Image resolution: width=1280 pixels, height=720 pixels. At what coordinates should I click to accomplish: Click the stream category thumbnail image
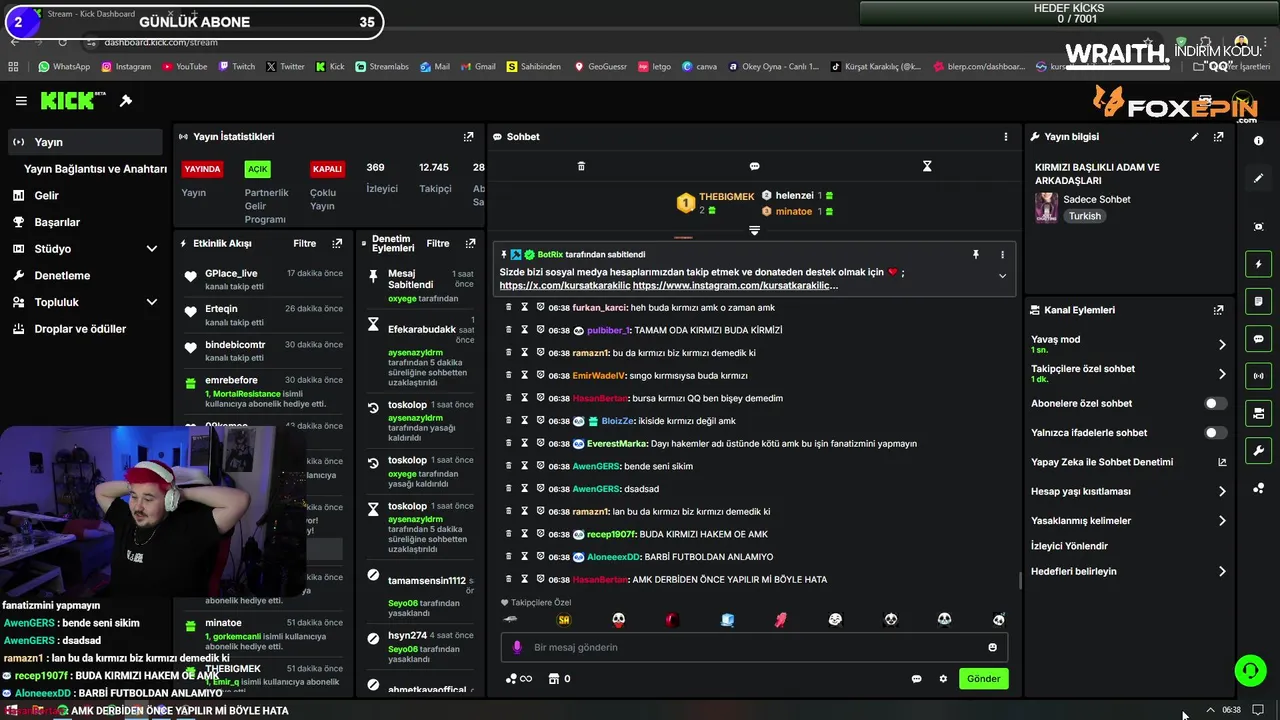click(x=1046, y=207)
